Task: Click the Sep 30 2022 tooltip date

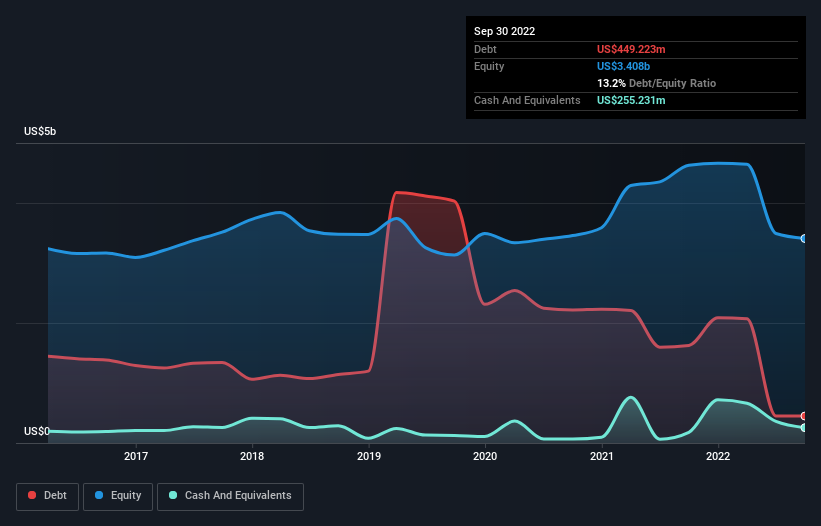Action: (504, 31)
